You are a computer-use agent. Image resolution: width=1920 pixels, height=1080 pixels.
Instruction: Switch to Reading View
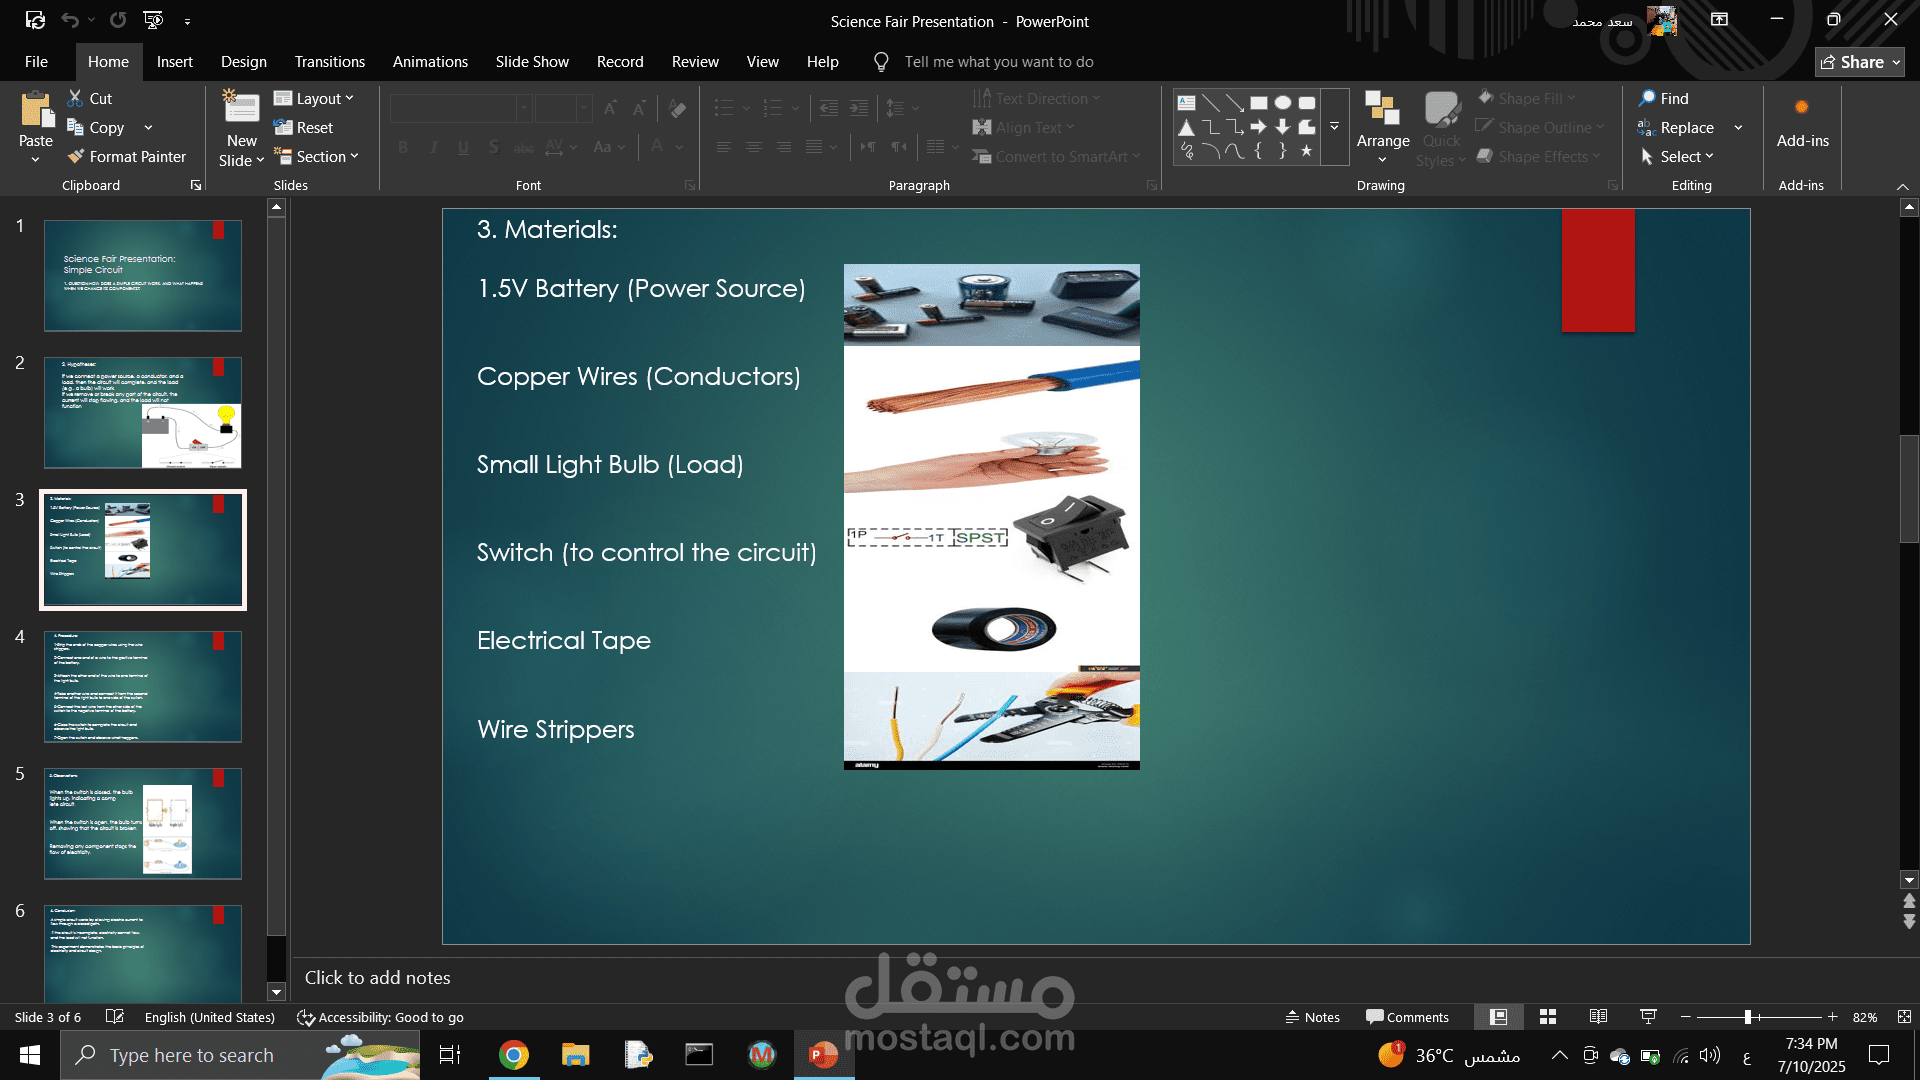[1598, 1017]
